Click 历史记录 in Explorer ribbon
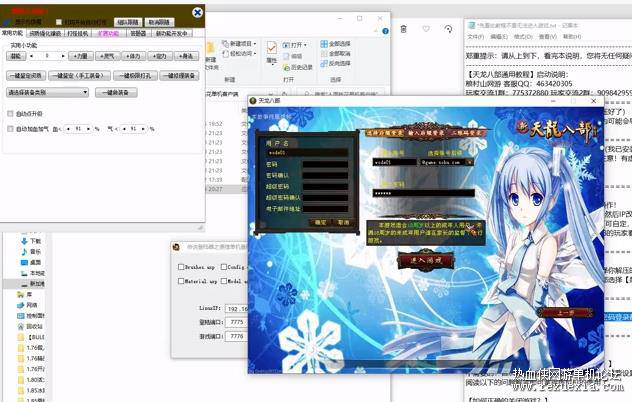The height and width of the screenshot is (402, 632). [x=297, y=67]
